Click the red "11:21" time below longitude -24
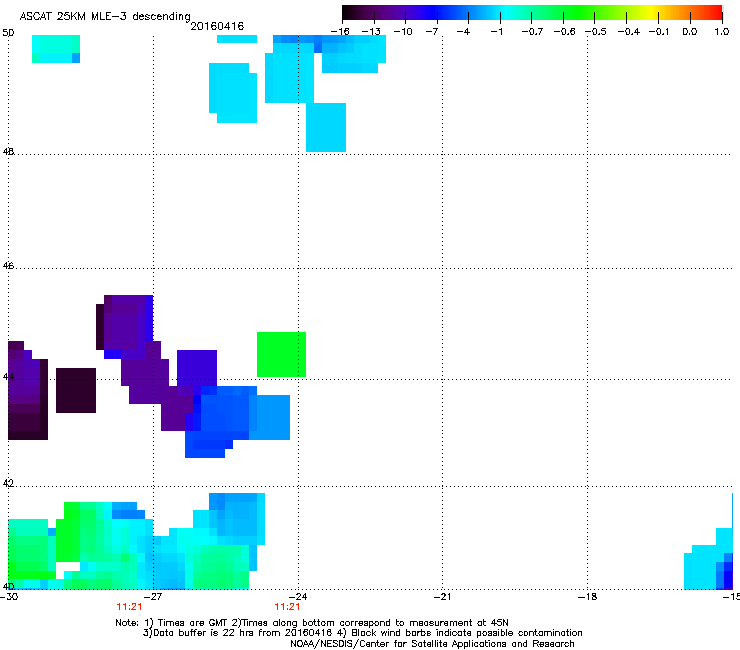This screenshot has width=740, height=650. click(287, 607)
